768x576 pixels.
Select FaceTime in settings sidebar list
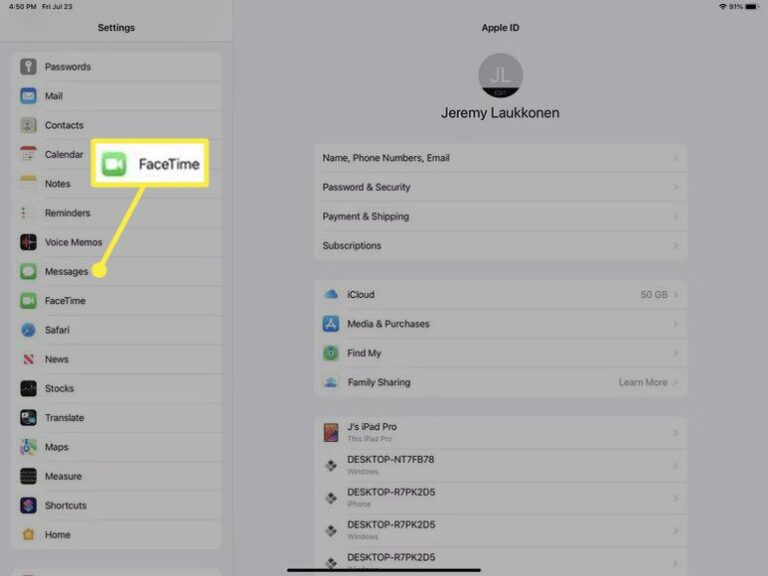(x=117, y=301)
